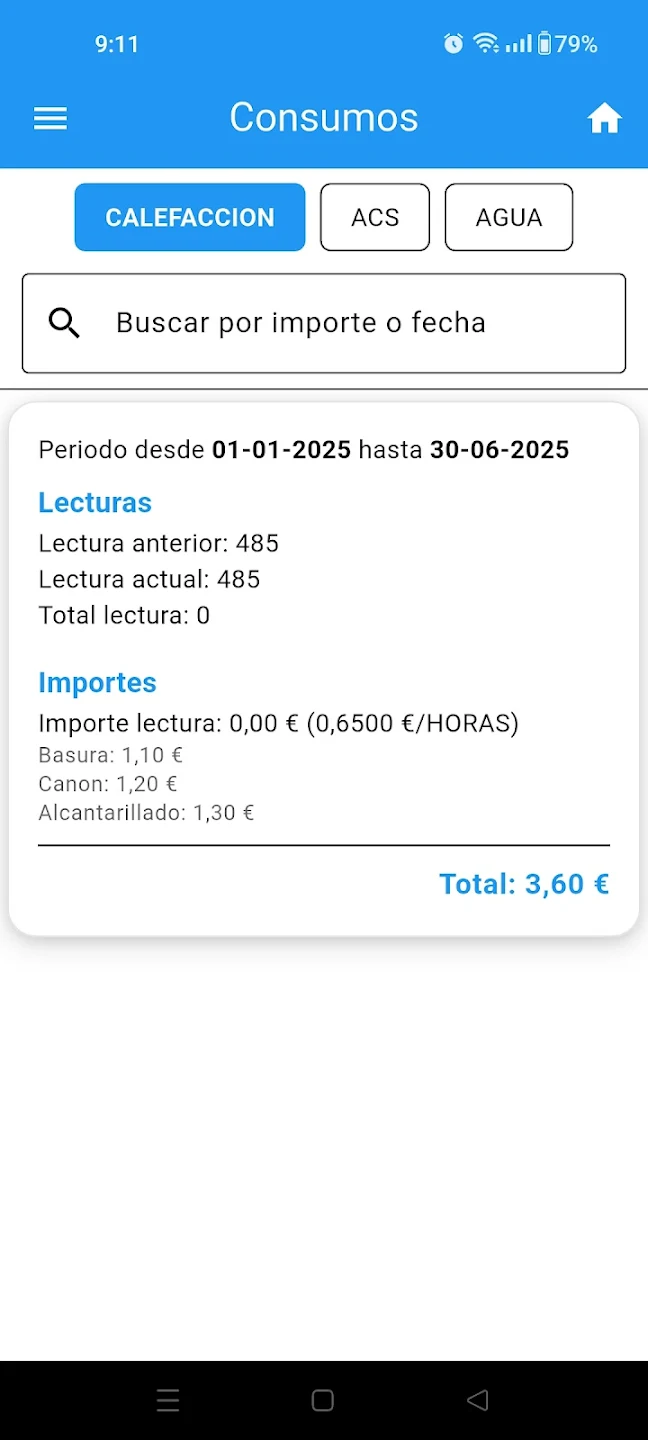Tap the Importe lectura line

278,724
